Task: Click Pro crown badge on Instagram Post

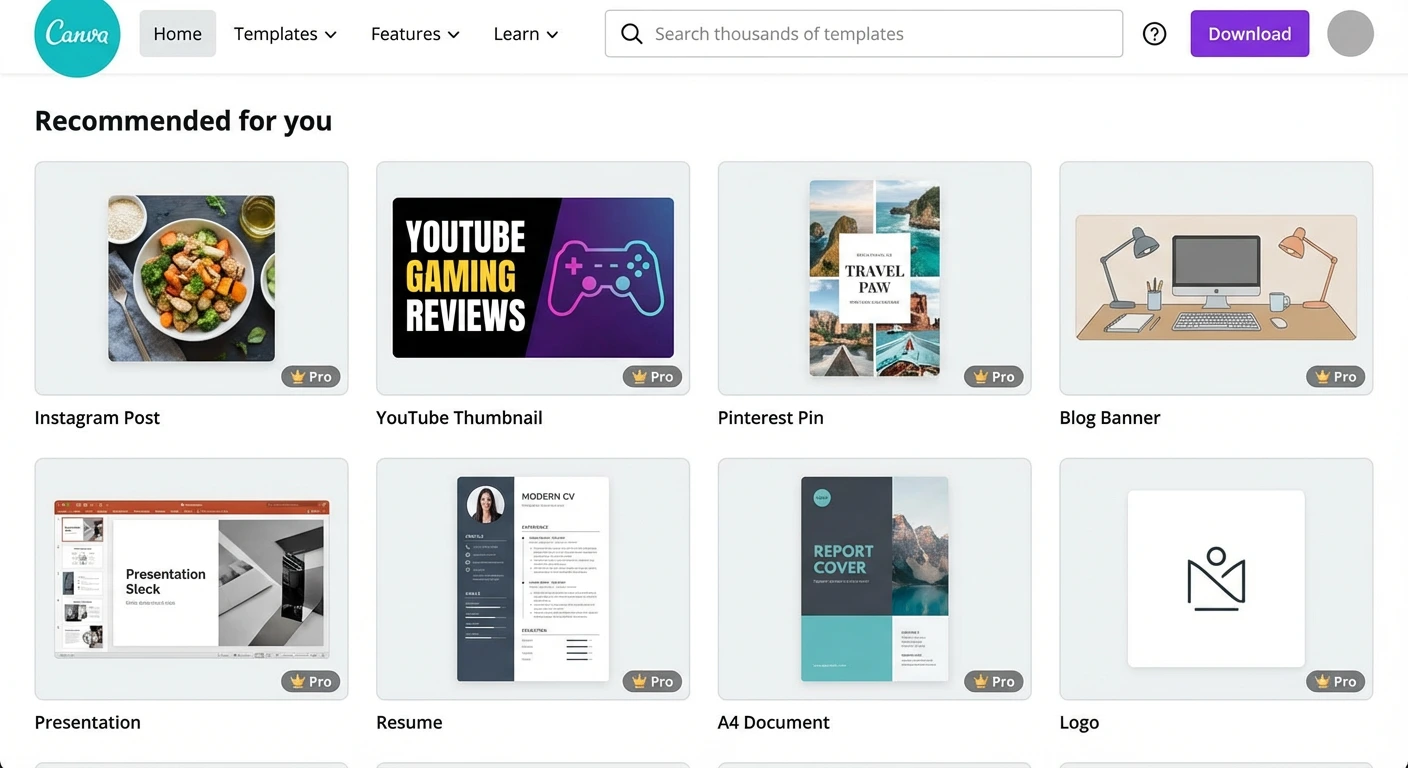Action: pyautogui.click(x=311, y=377)
